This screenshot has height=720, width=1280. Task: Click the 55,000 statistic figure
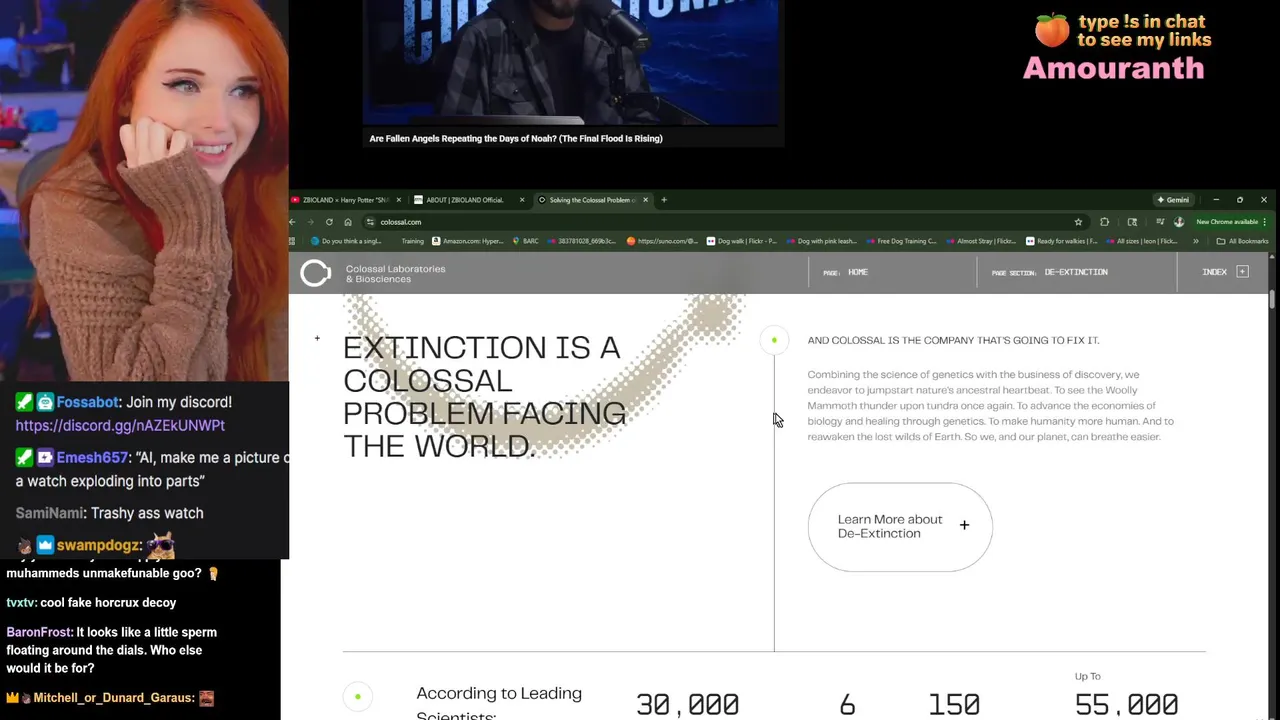(x=1126, y=704)
